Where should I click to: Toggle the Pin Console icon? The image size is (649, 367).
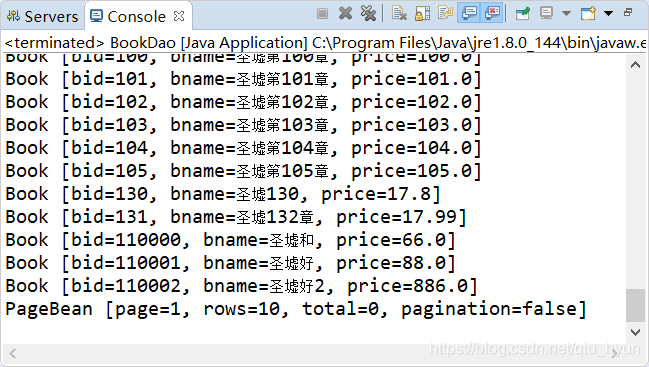523,13
